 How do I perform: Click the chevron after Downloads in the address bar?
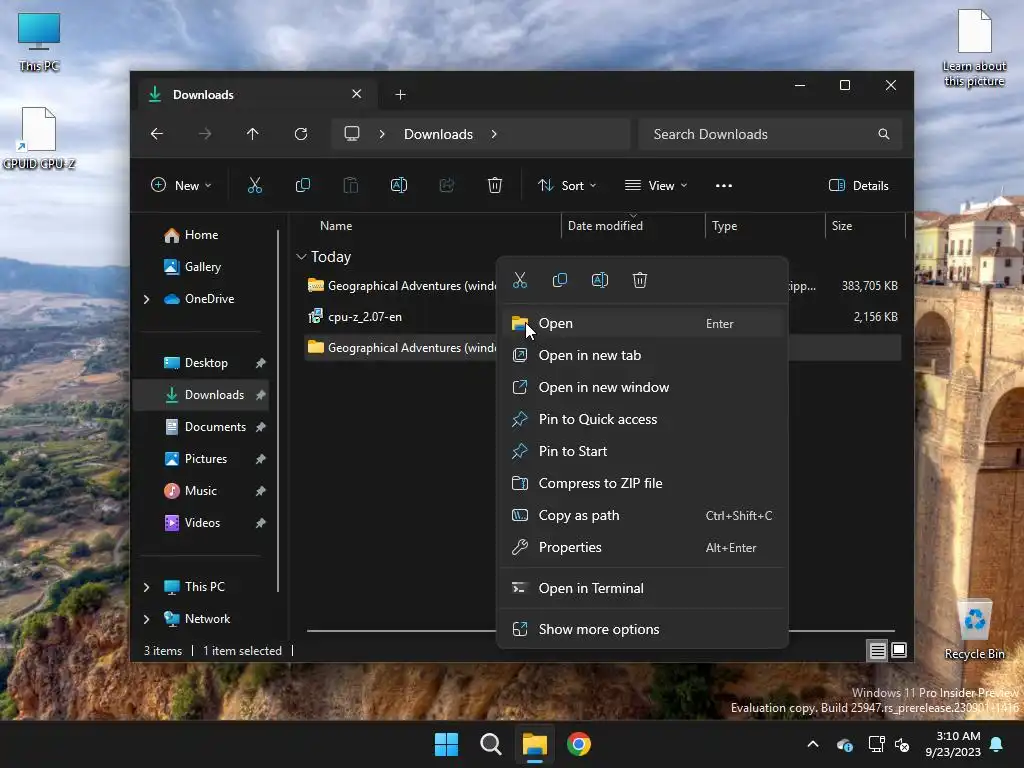coord(494,134)
